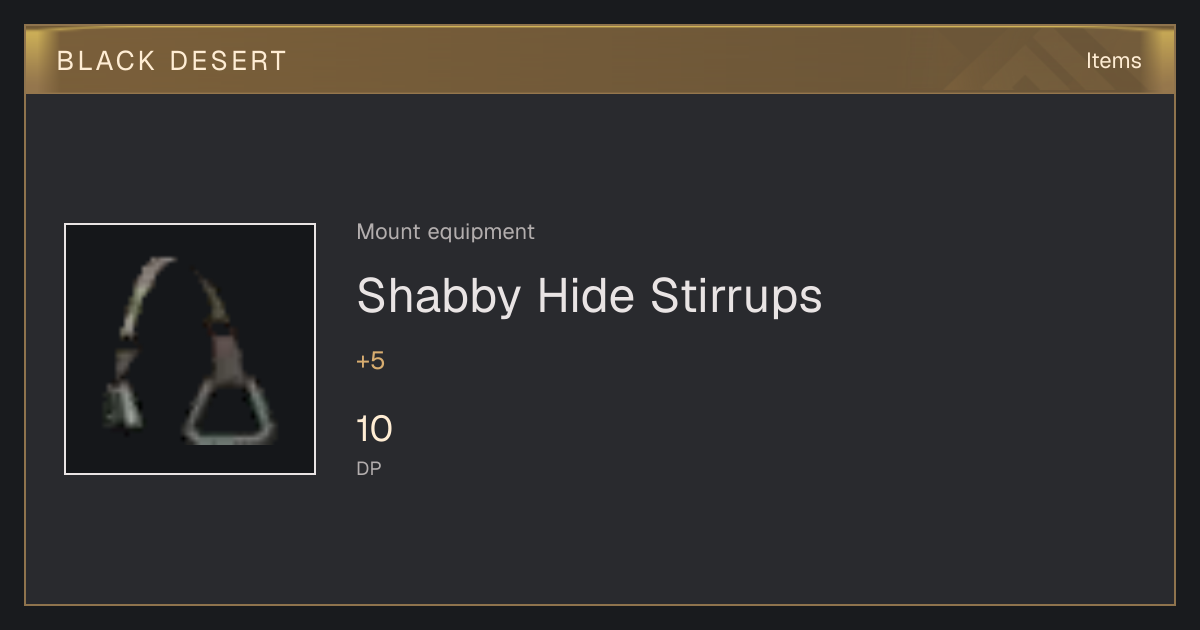Click the Shabby Hide Stirrups item name
This screenshot has height=630, width=1200.
point(589,296)
